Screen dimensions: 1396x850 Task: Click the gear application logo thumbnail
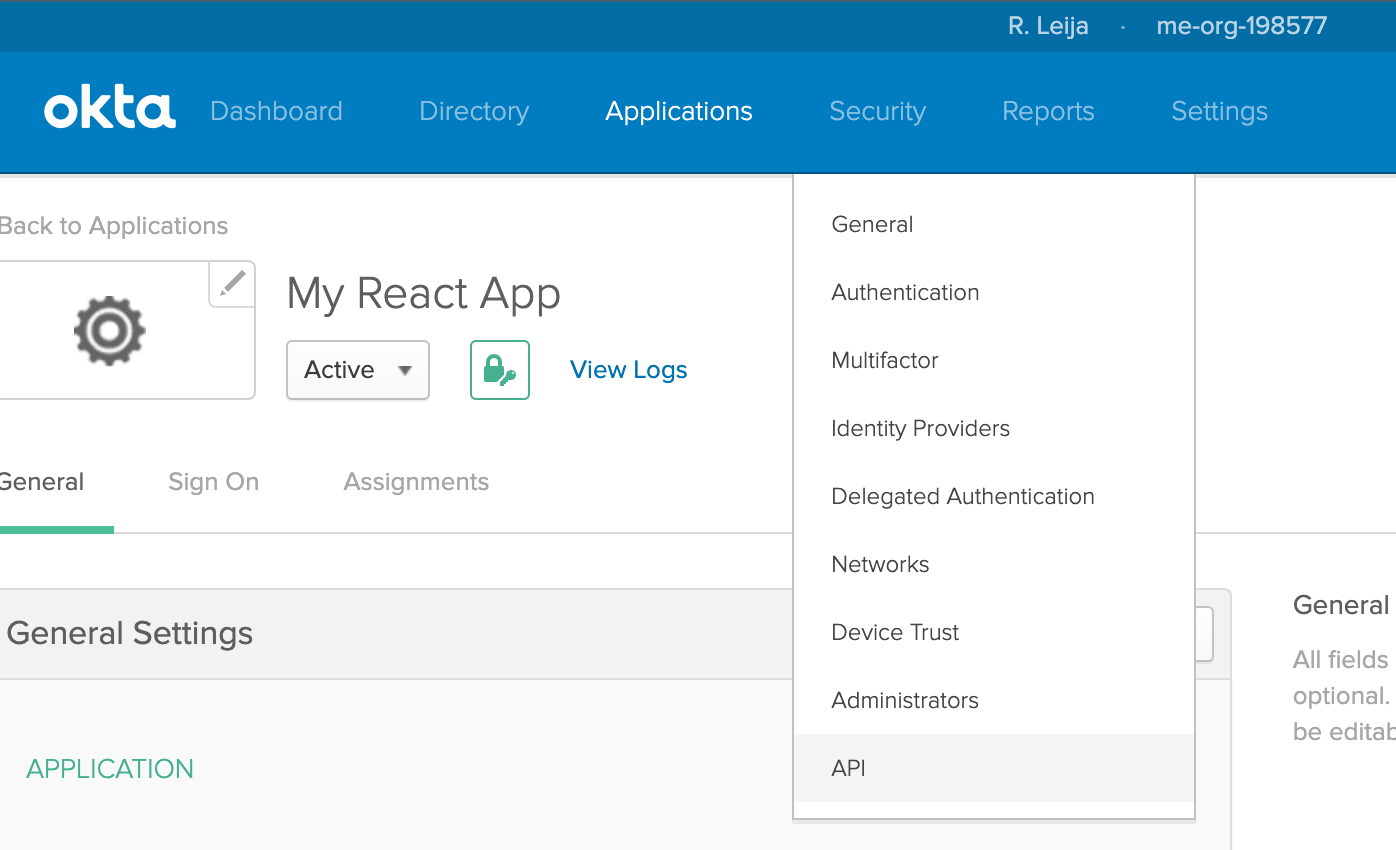[109, 330]
